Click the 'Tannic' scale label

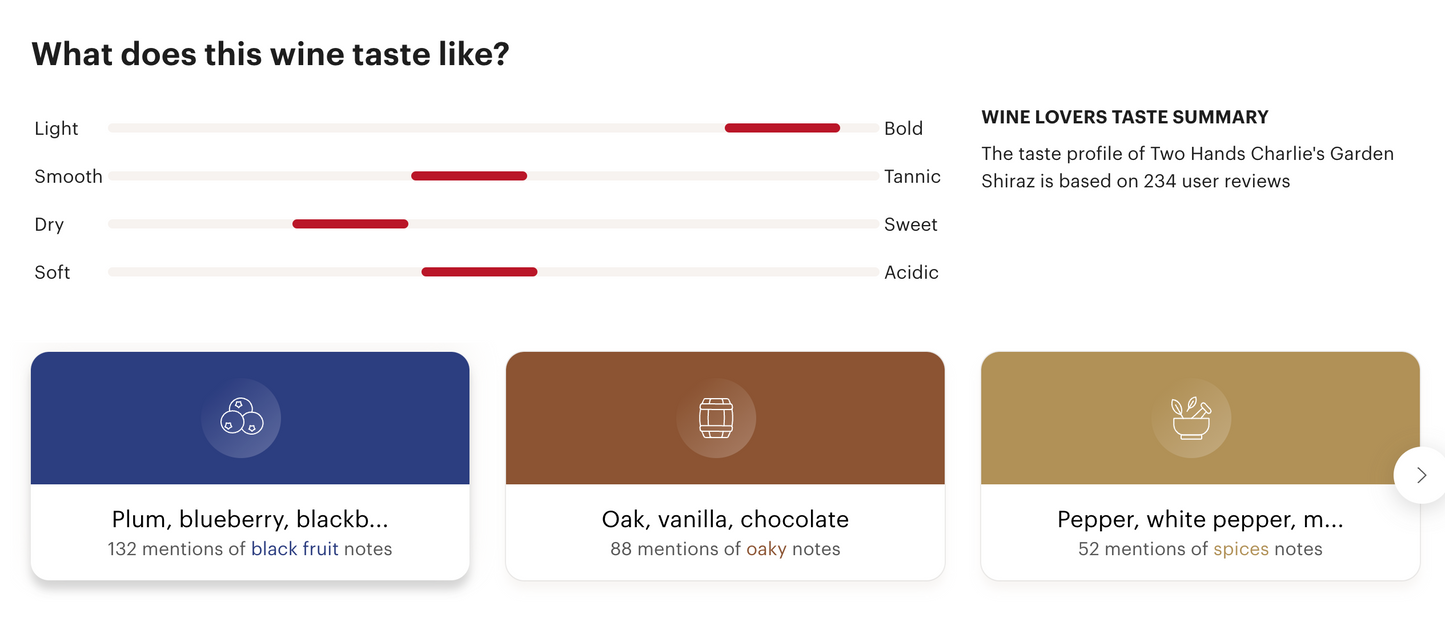tap(912, 177)
